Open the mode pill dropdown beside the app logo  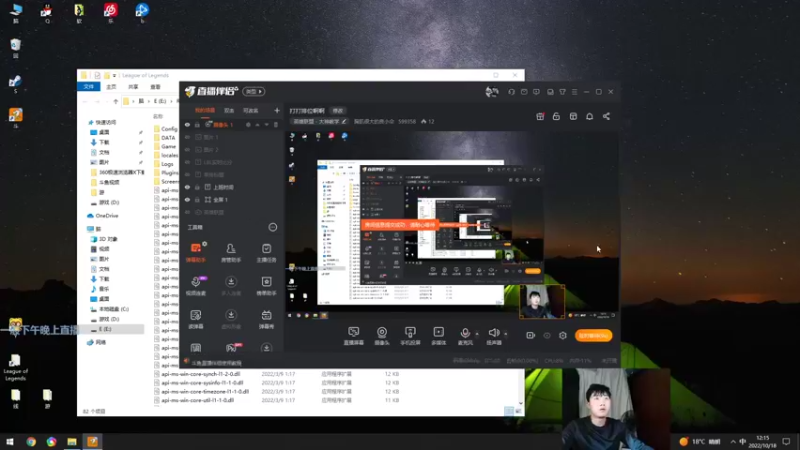254,91
